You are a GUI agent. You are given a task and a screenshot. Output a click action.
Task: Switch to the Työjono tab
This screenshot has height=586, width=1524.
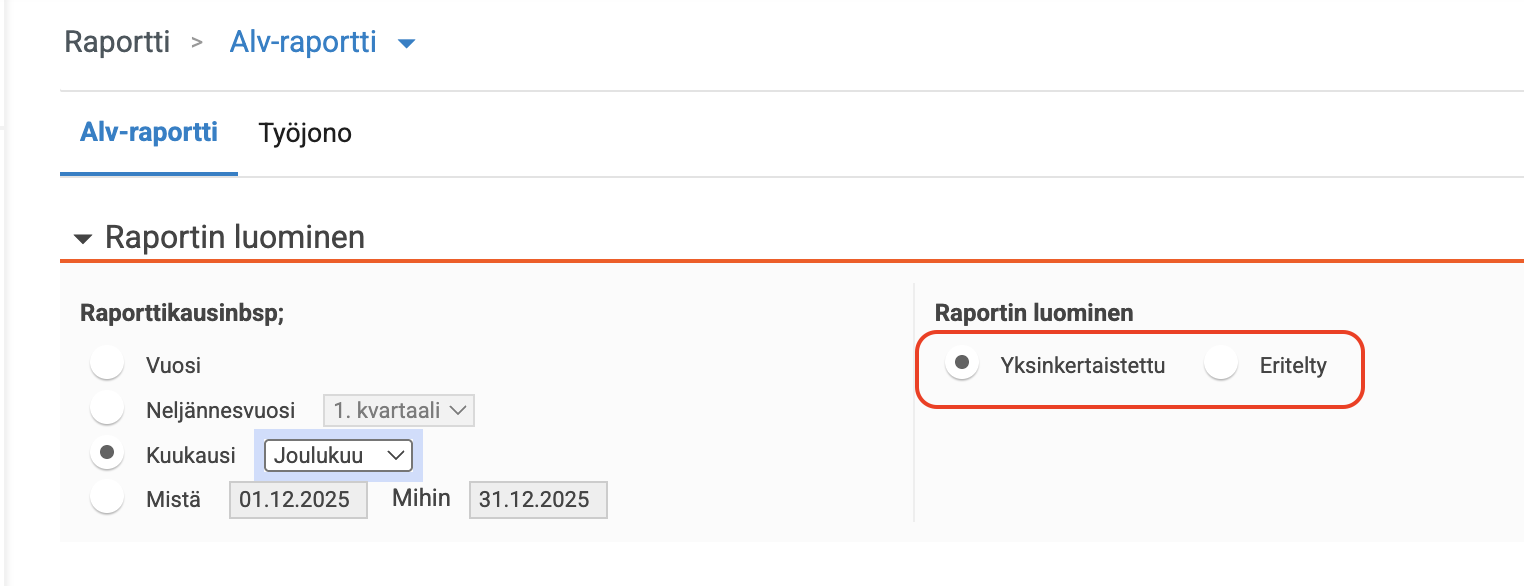pos(305,133)
